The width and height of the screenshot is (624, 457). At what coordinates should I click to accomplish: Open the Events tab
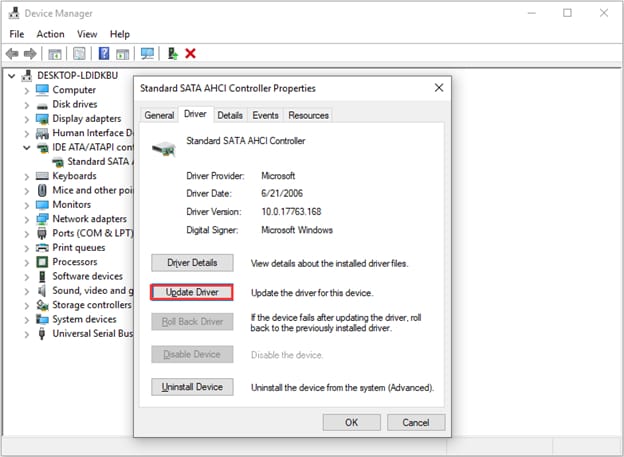pyautogui.click(x=265, y=115)
